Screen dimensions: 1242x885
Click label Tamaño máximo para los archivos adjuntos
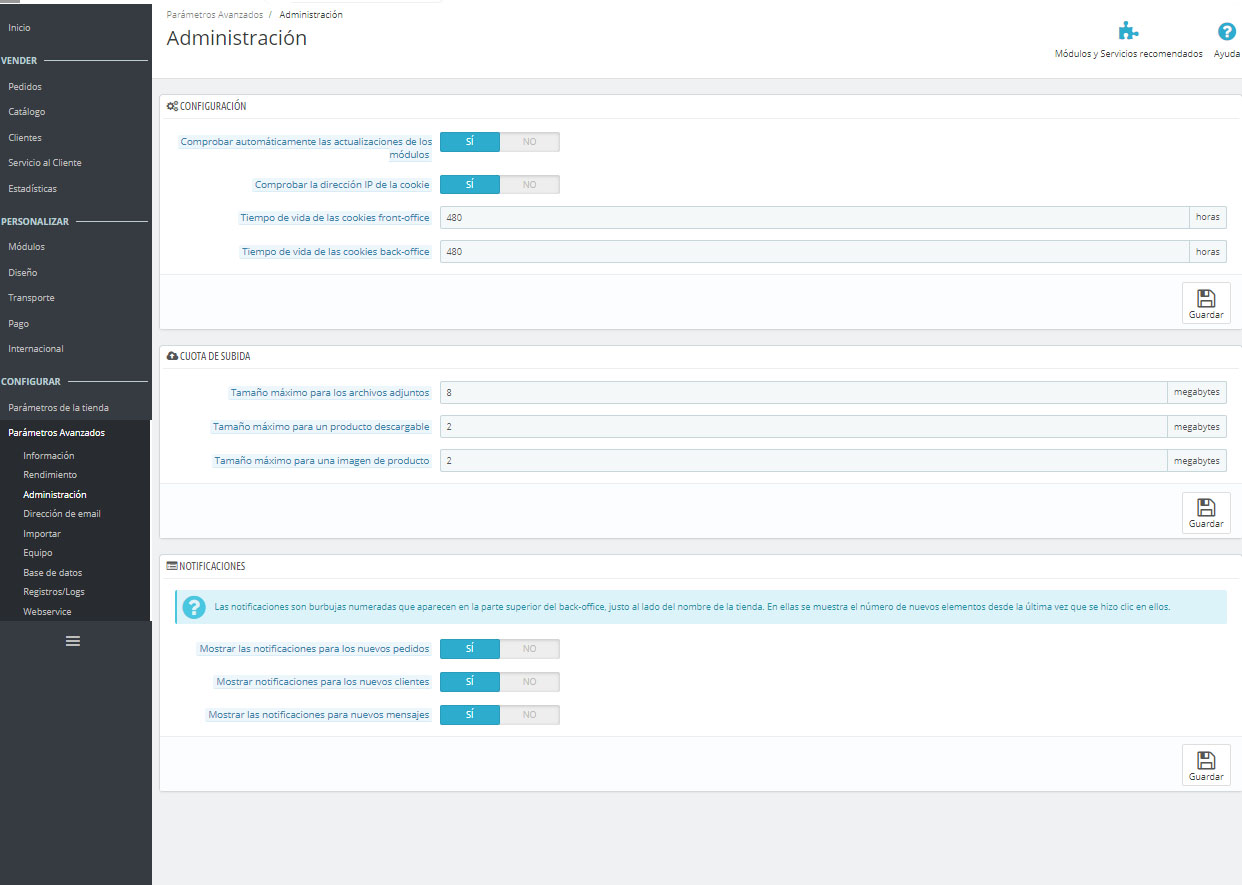point(330,393)
